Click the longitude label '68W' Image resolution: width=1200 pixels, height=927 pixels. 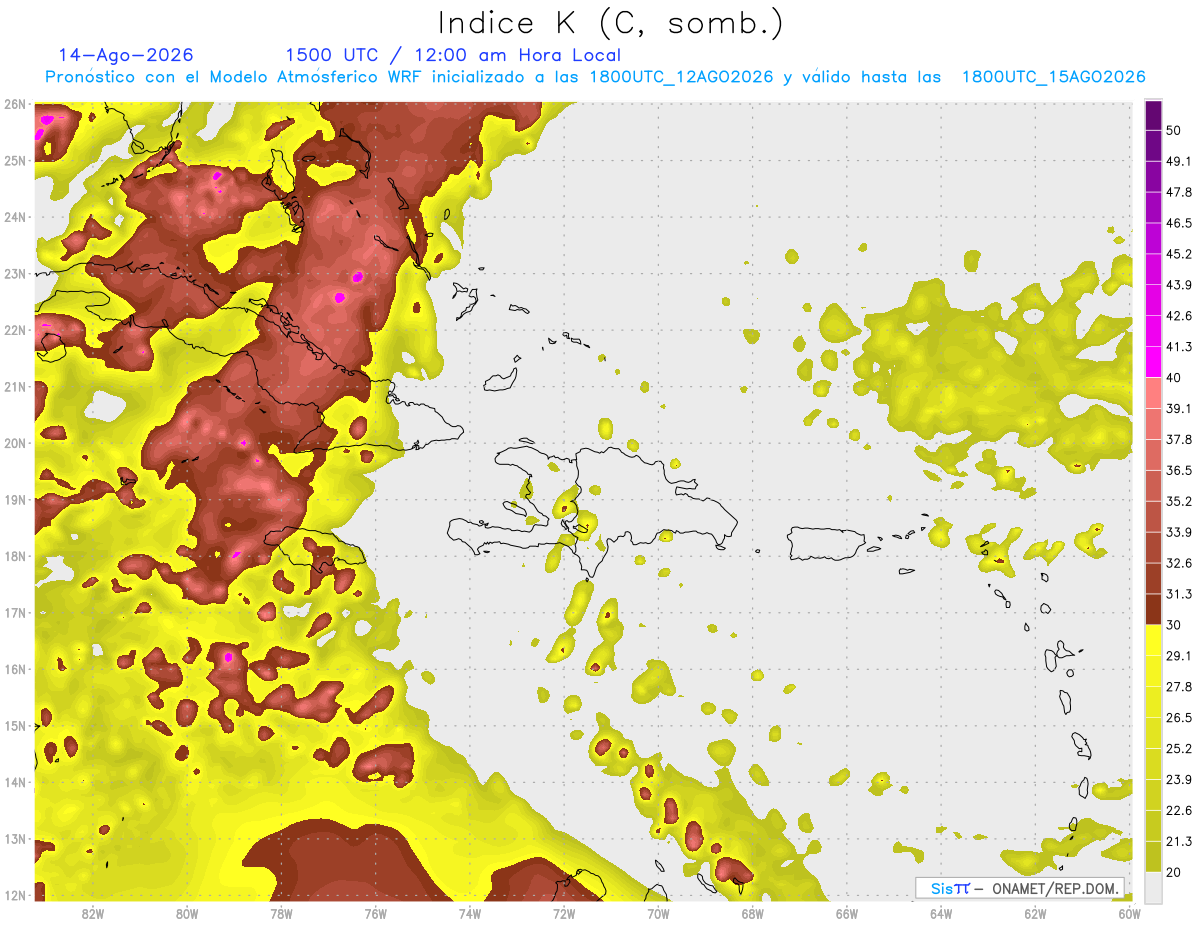753,914
